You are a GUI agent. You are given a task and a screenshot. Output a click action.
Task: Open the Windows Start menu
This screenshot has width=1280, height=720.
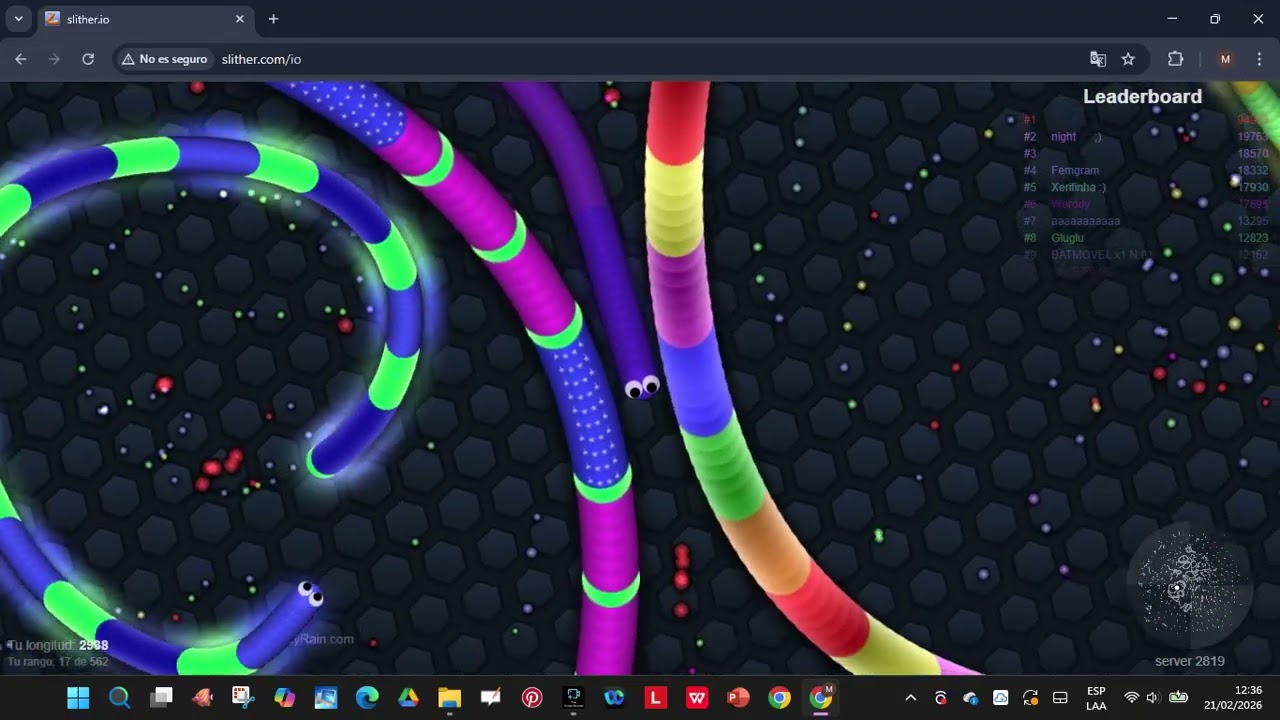click(x=78, y=698)
